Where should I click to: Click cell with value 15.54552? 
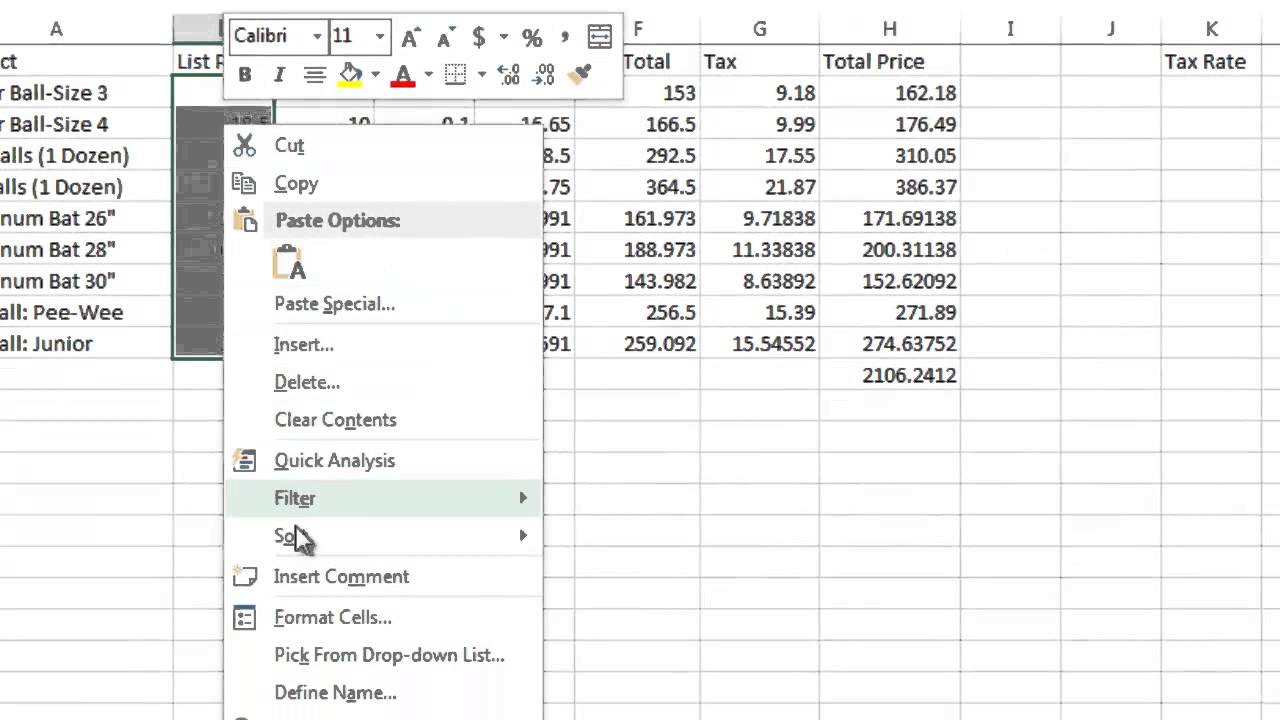click(760, 344)
